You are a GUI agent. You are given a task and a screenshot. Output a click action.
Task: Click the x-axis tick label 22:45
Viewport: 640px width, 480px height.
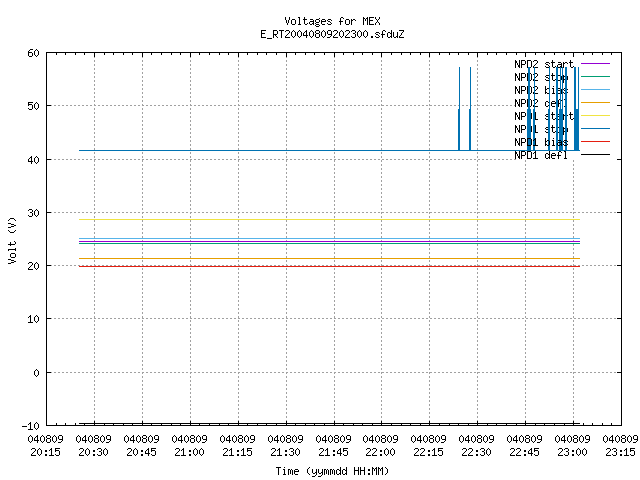[x=524, y=452]
